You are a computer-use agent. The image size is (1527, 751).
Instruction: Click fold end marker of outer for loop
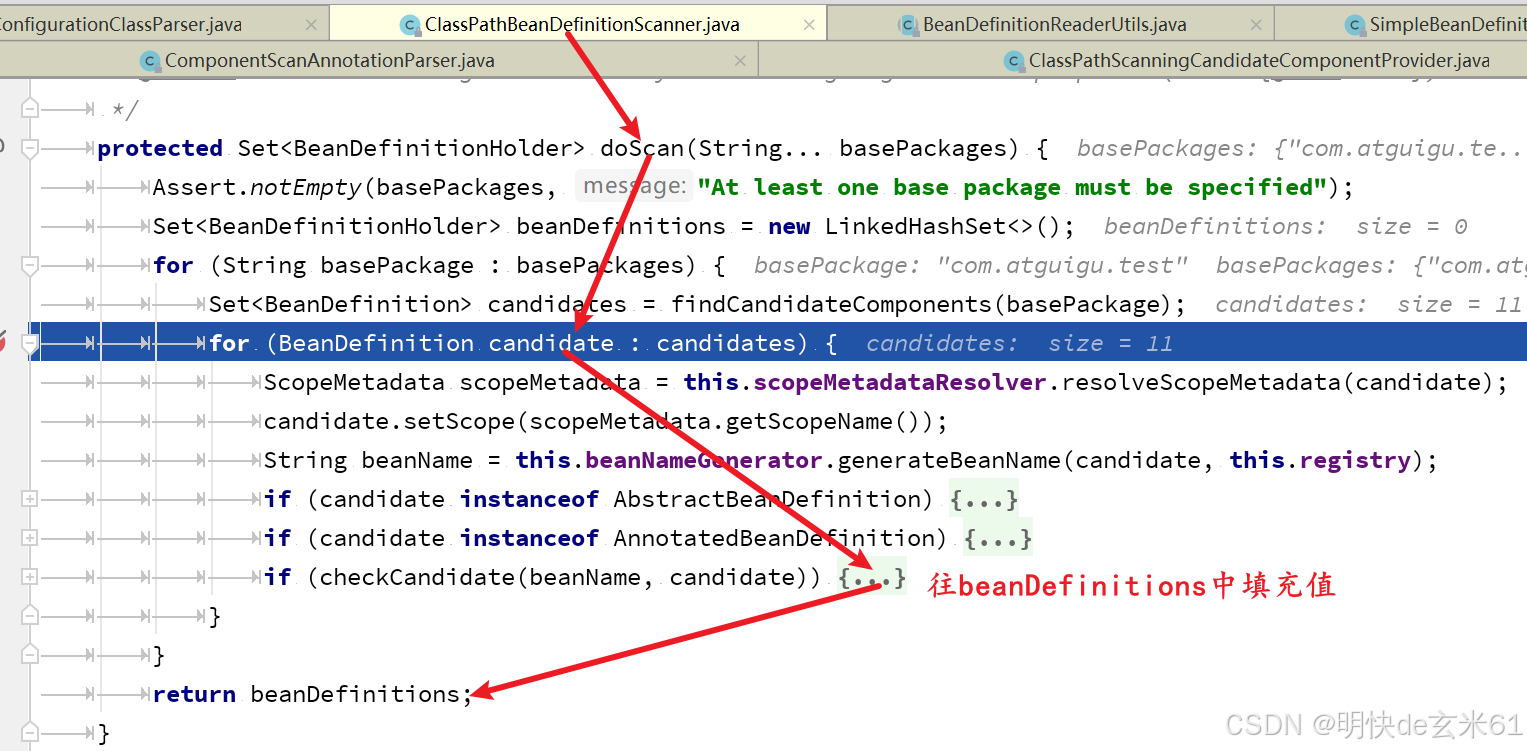(30, 655)
